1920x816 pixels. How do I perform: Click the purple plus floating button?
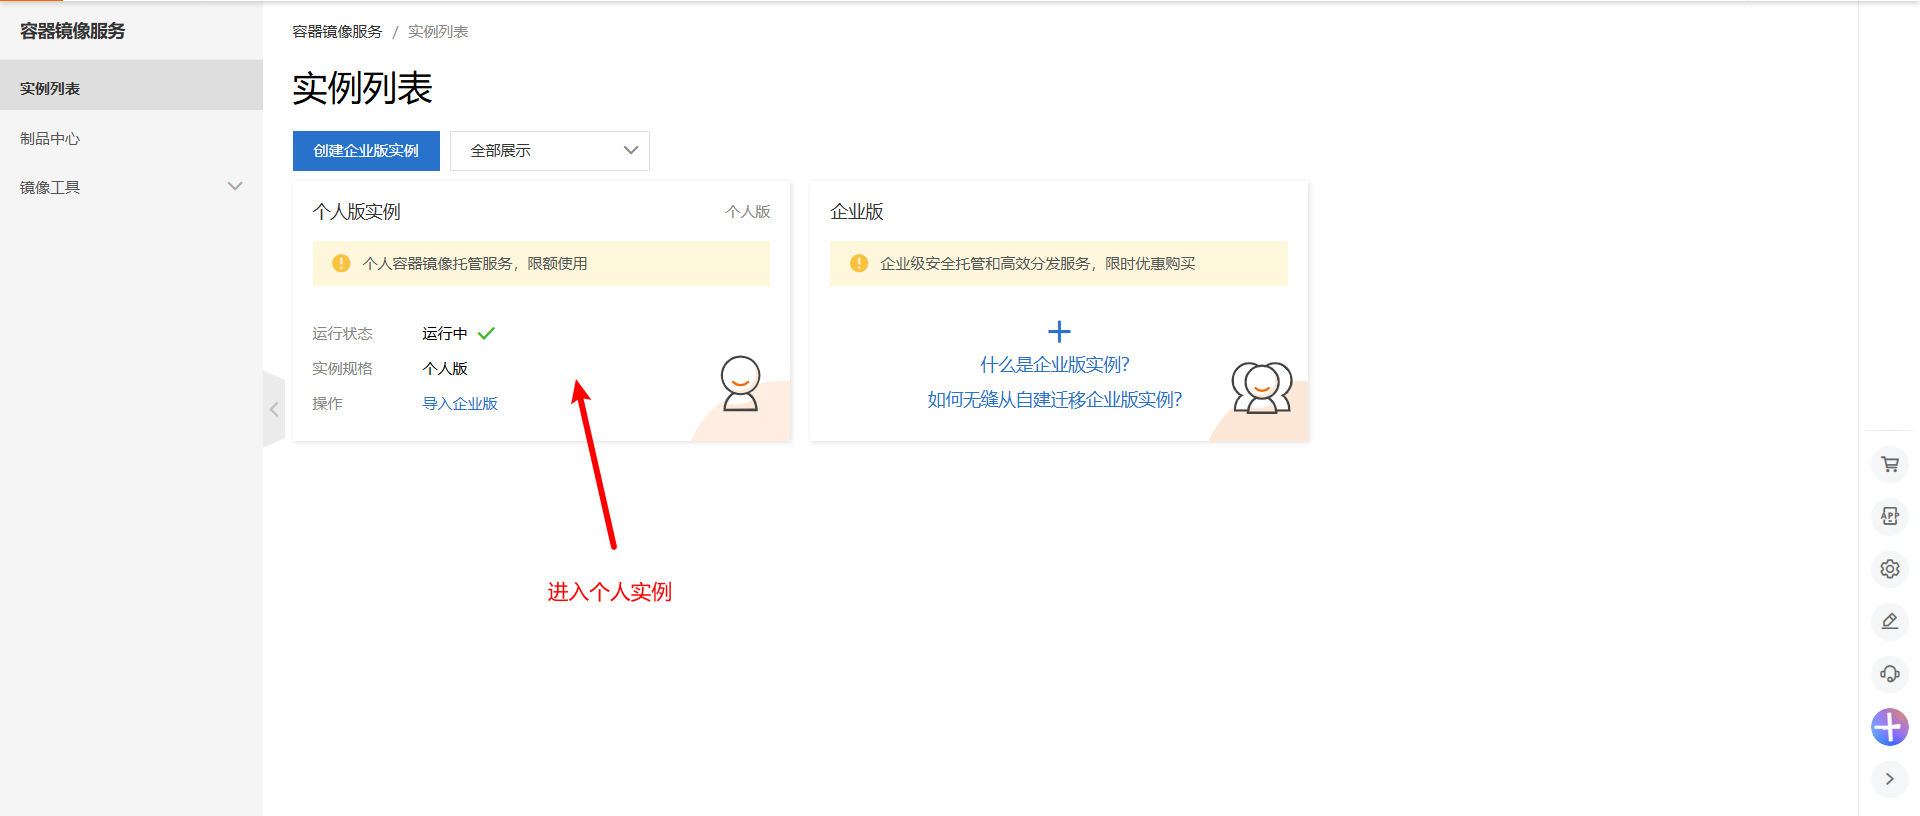[x=1889, y=727]
